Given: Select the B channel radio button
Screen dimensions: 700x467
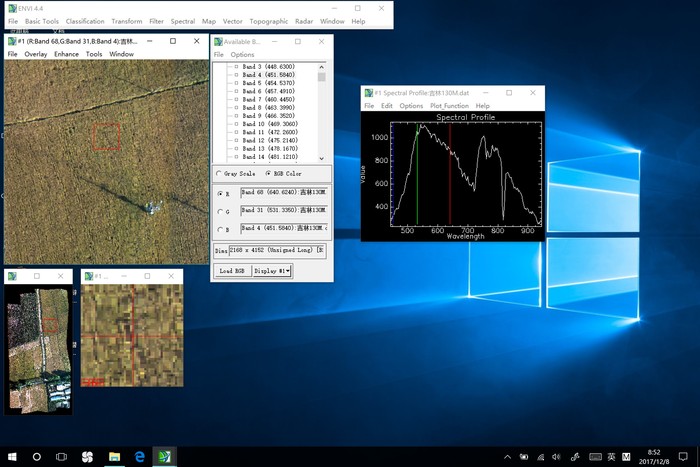Looking at the screenshot, I should [x=221, y=230].
